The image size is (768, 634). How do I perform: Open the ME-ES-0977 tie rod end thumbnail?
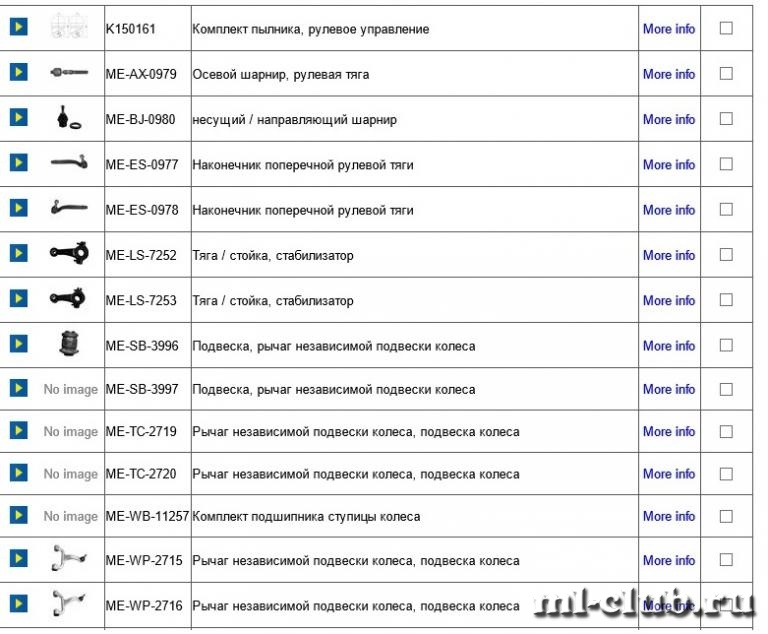[69, 161]
